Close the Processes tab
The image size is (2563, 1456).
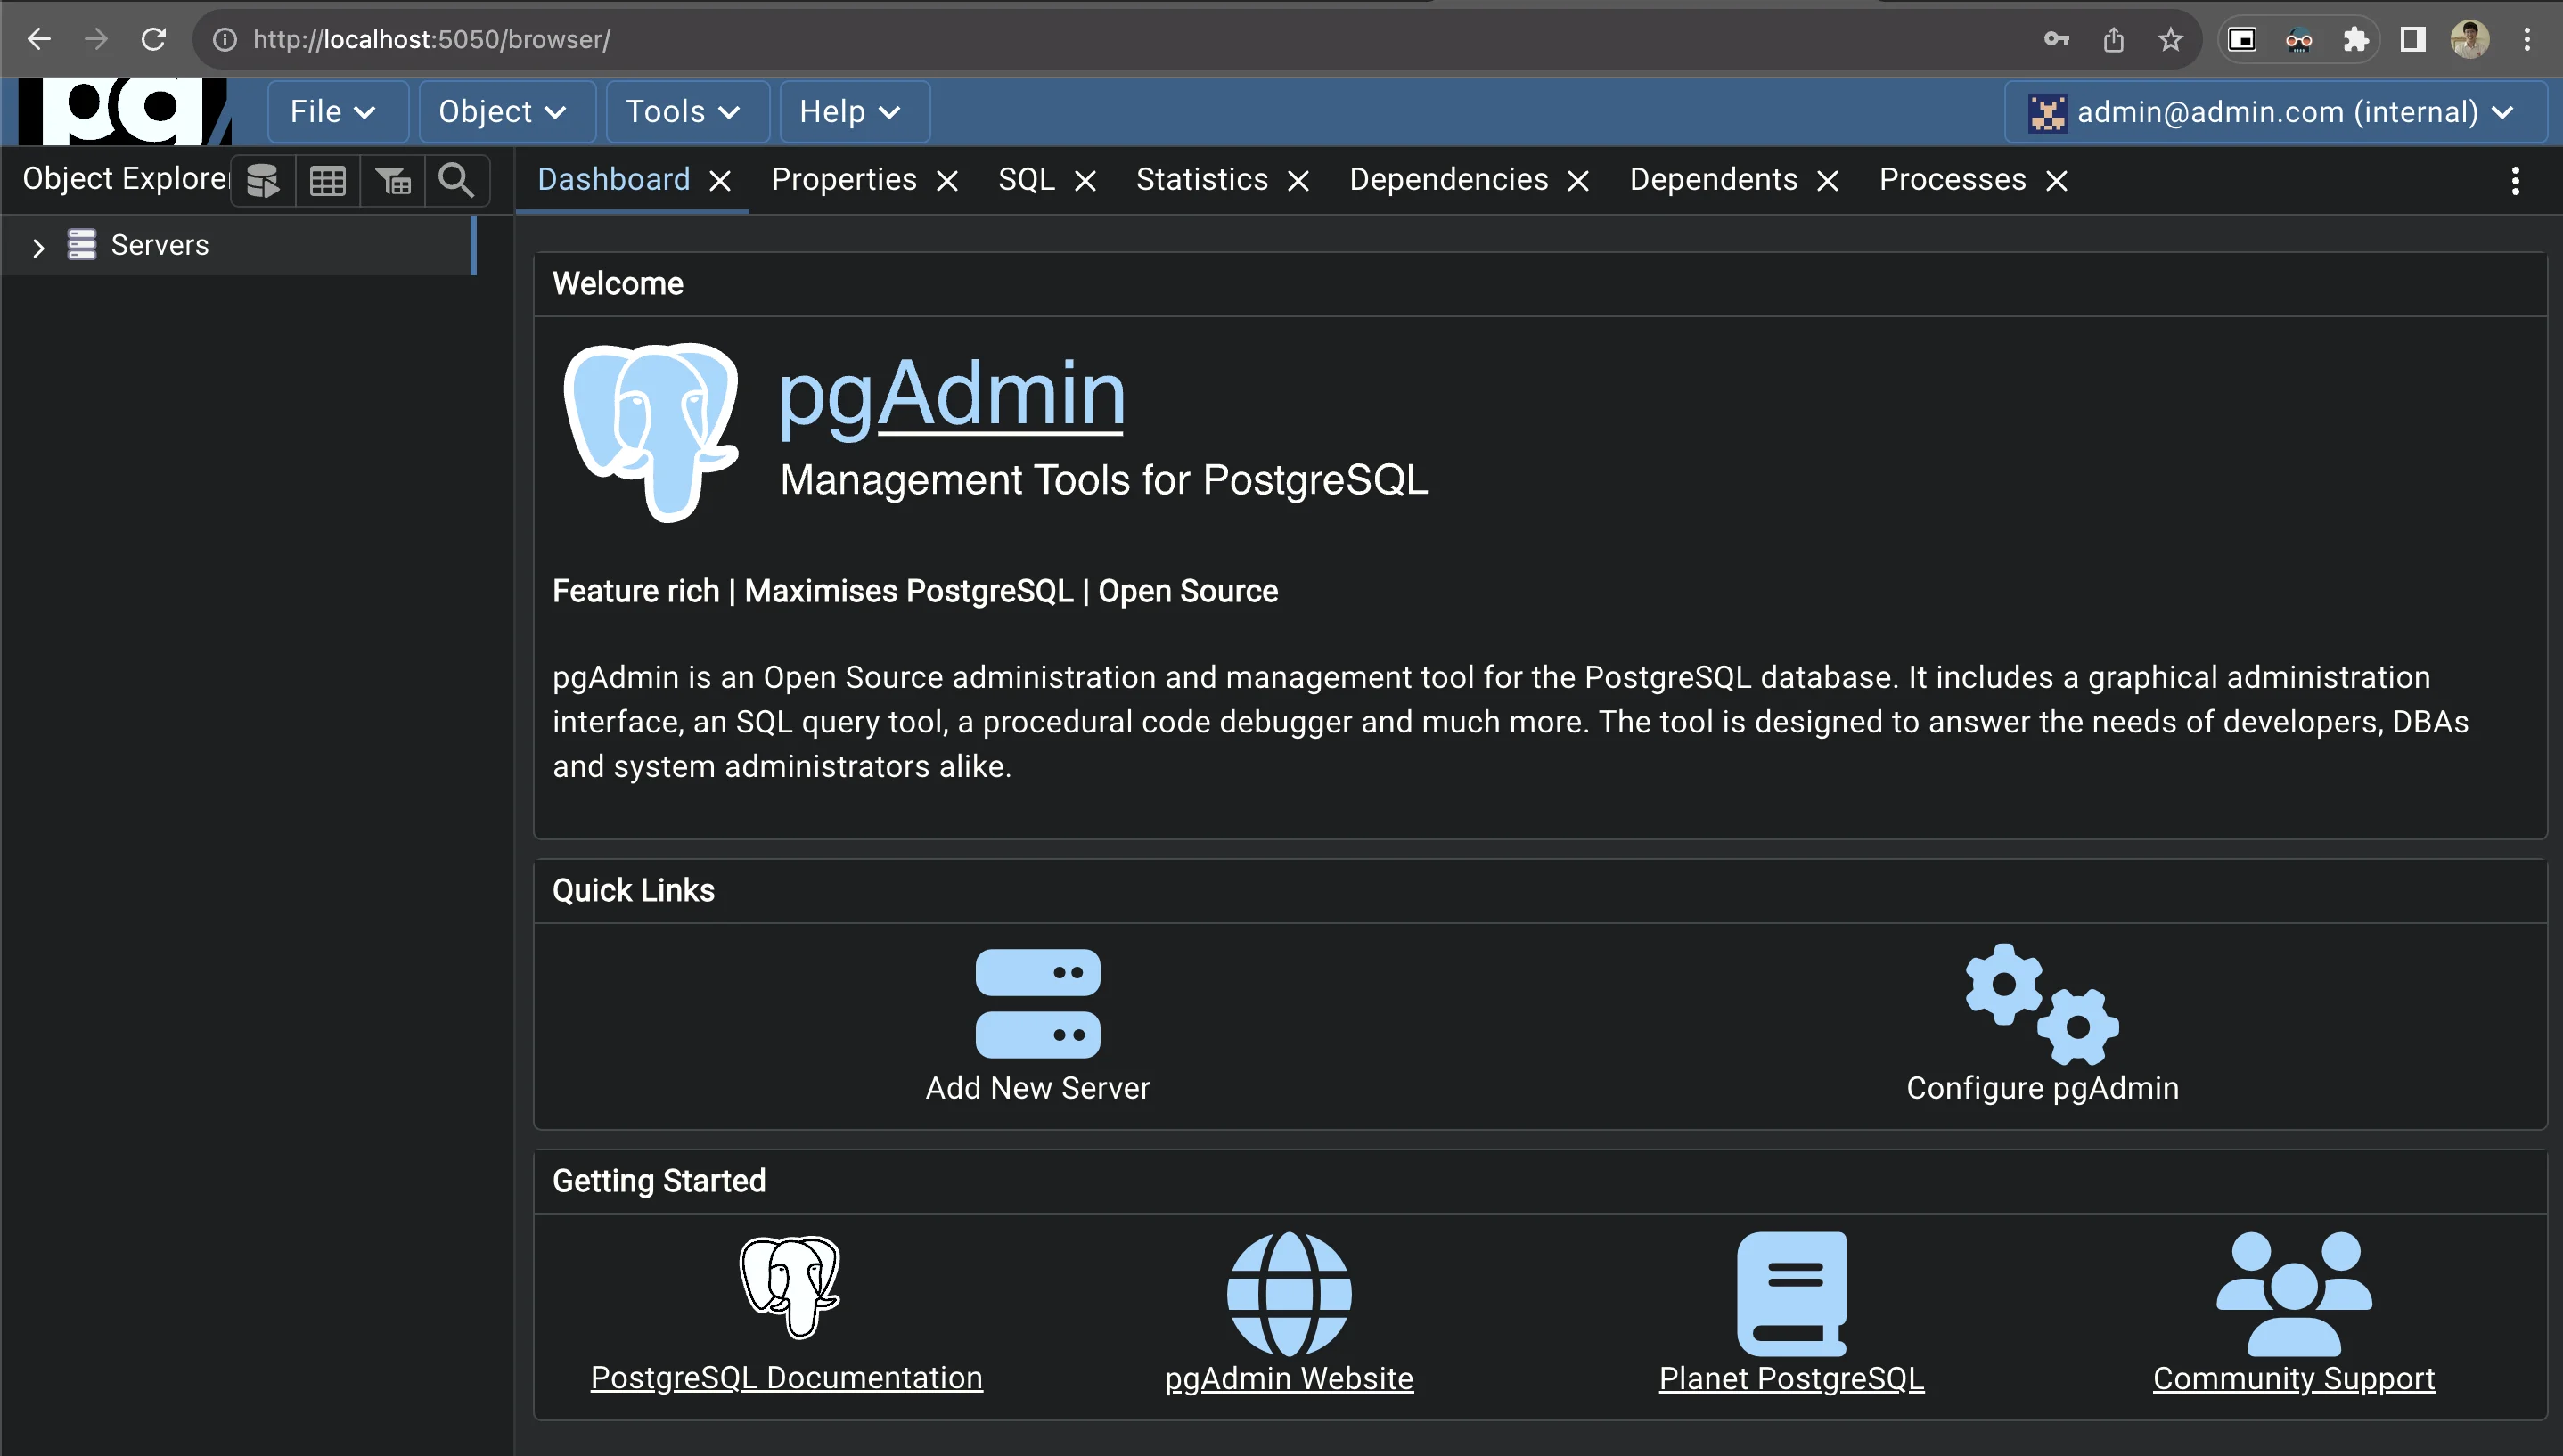(2056, 181)
